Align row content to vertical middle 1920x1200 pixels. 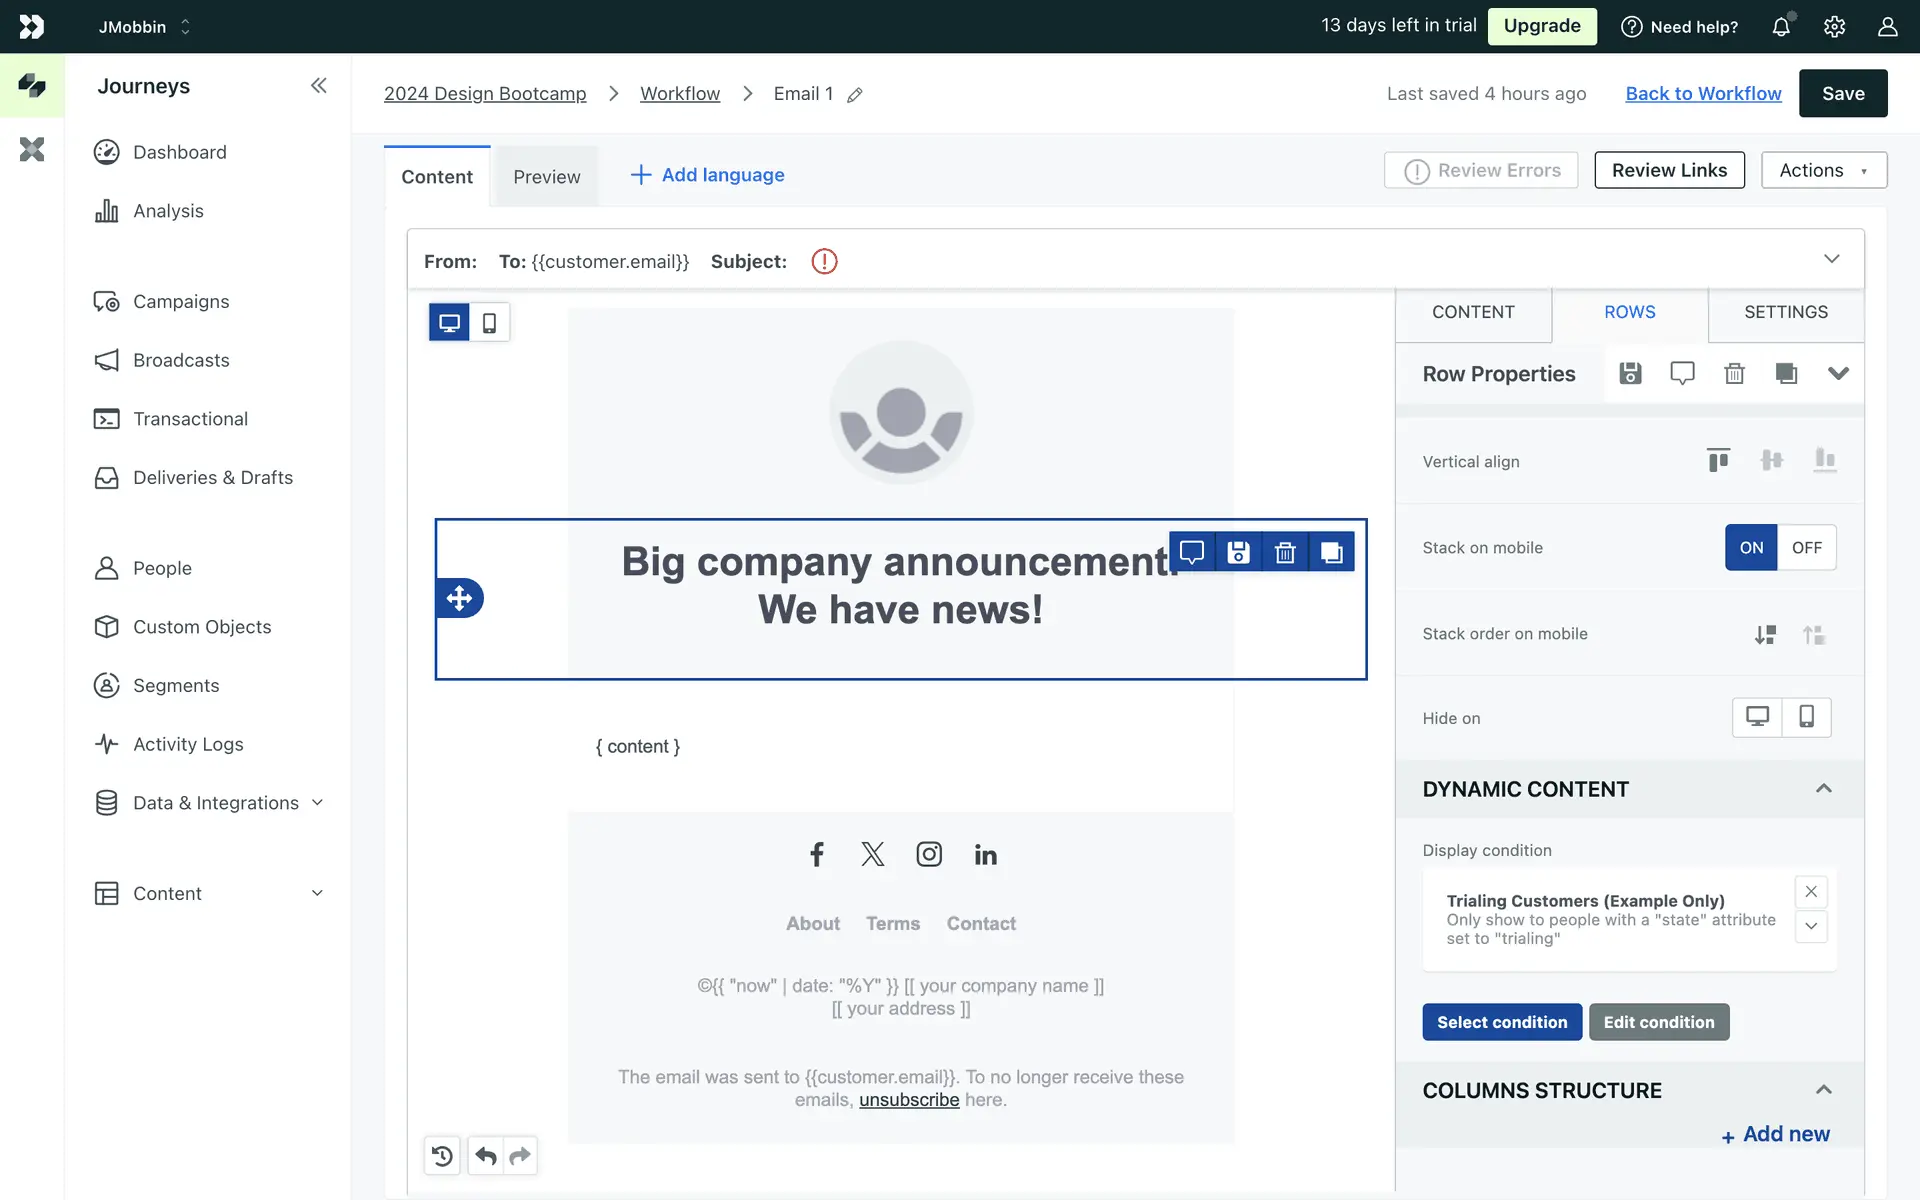click(x=1771, y=460)
